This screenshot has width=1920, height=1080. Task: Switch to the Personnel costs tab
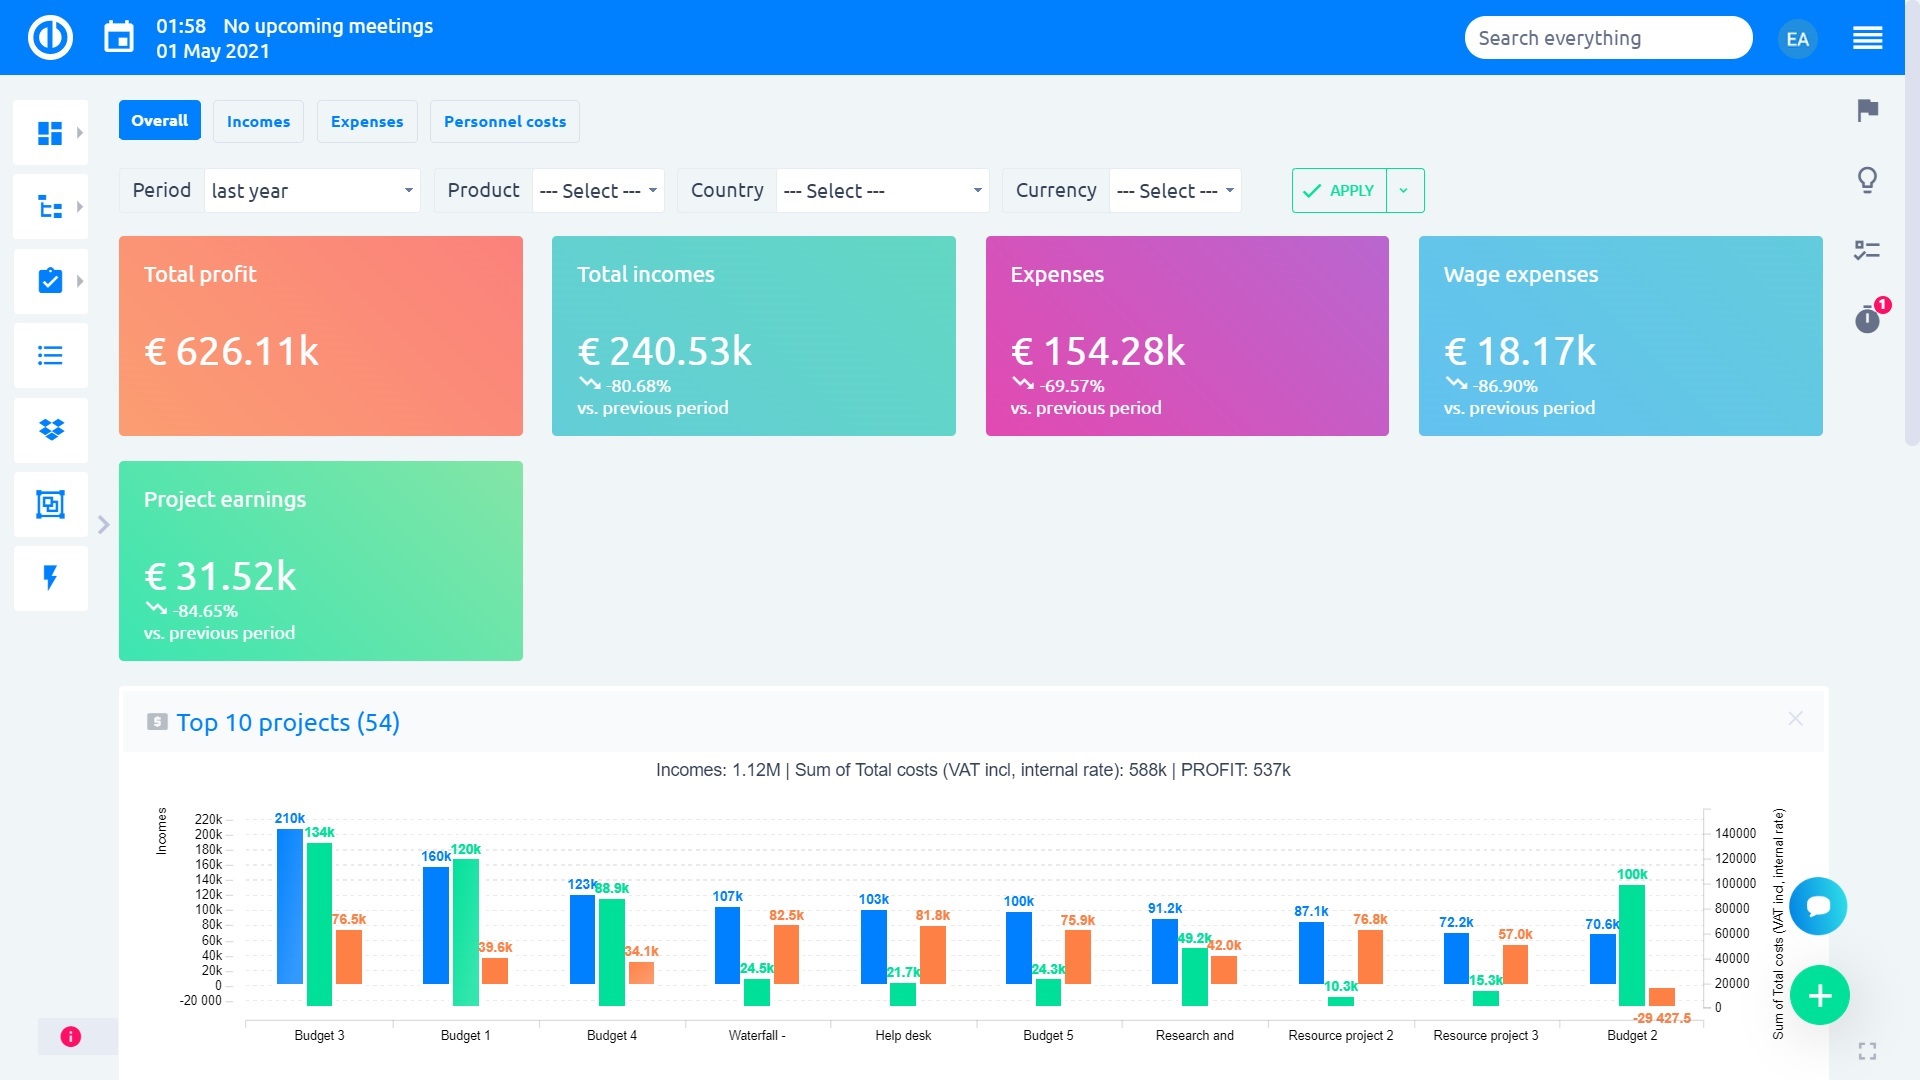[504, 121]
